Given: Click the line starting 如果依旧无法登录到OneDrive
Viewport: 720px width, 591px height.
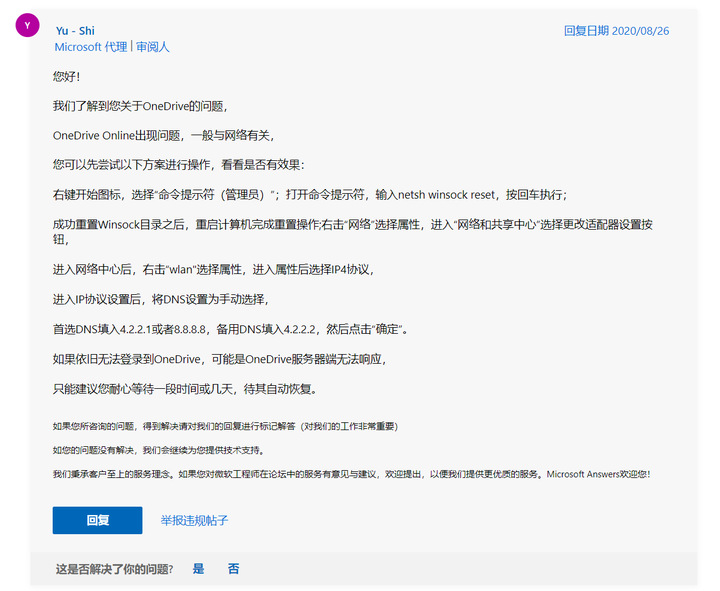Looking at the screenshot, I should click(x=219, y=359).
